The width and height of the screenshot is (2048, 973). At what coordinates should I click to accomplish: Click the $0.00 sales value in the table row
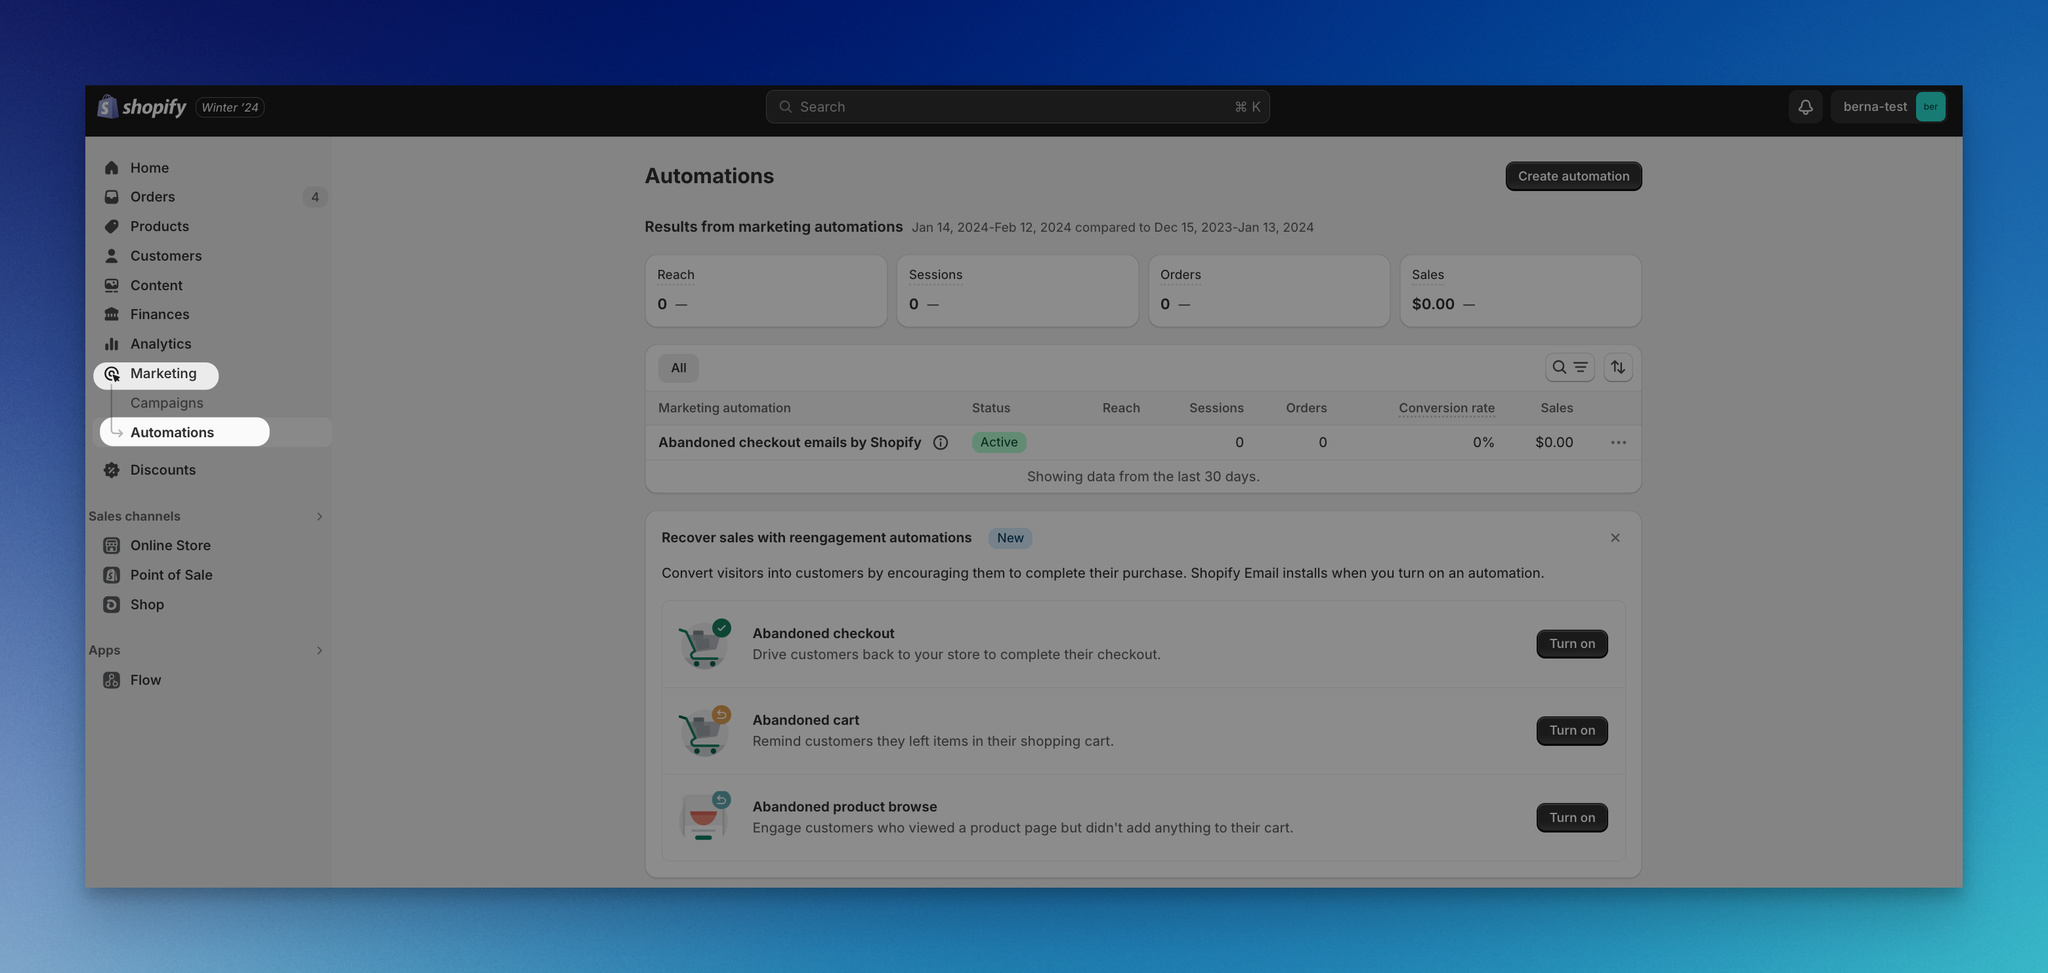pos(1554,443)
